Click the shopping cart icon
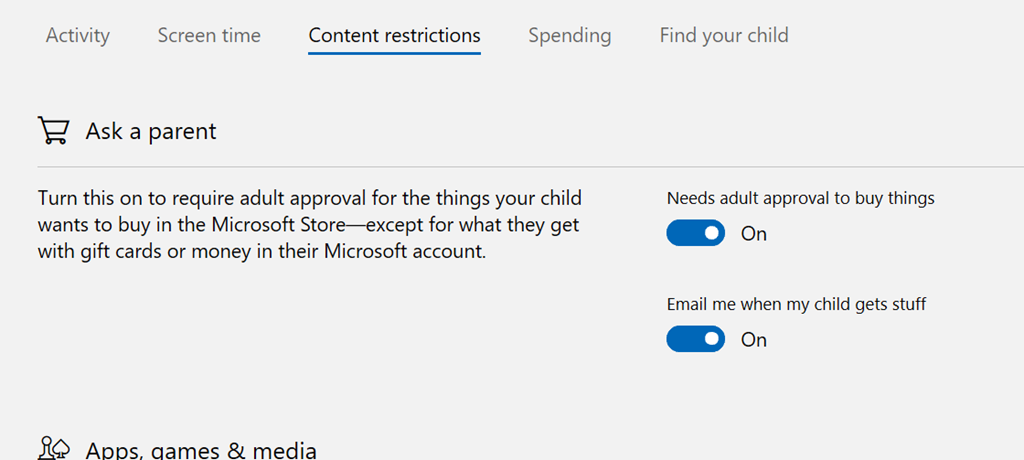This screenshot has height=460, width=1024. (53, 131)
